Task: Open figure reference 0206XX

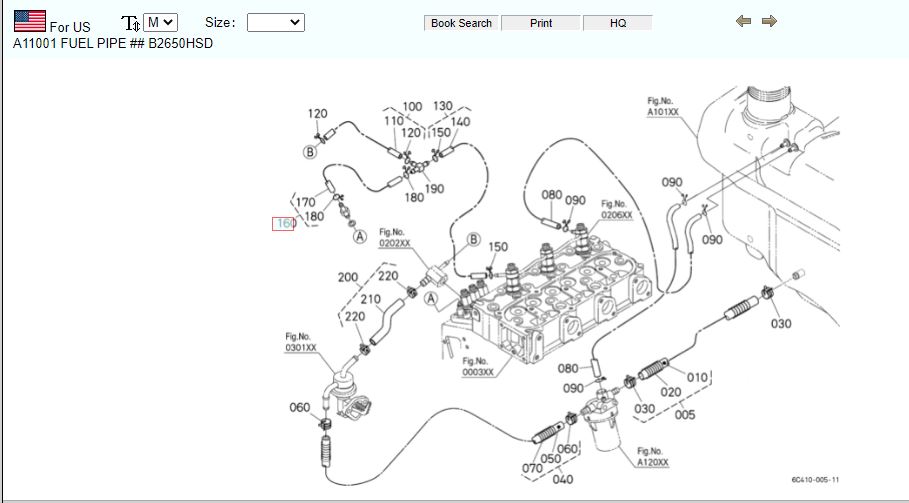Action: point(616,210)
